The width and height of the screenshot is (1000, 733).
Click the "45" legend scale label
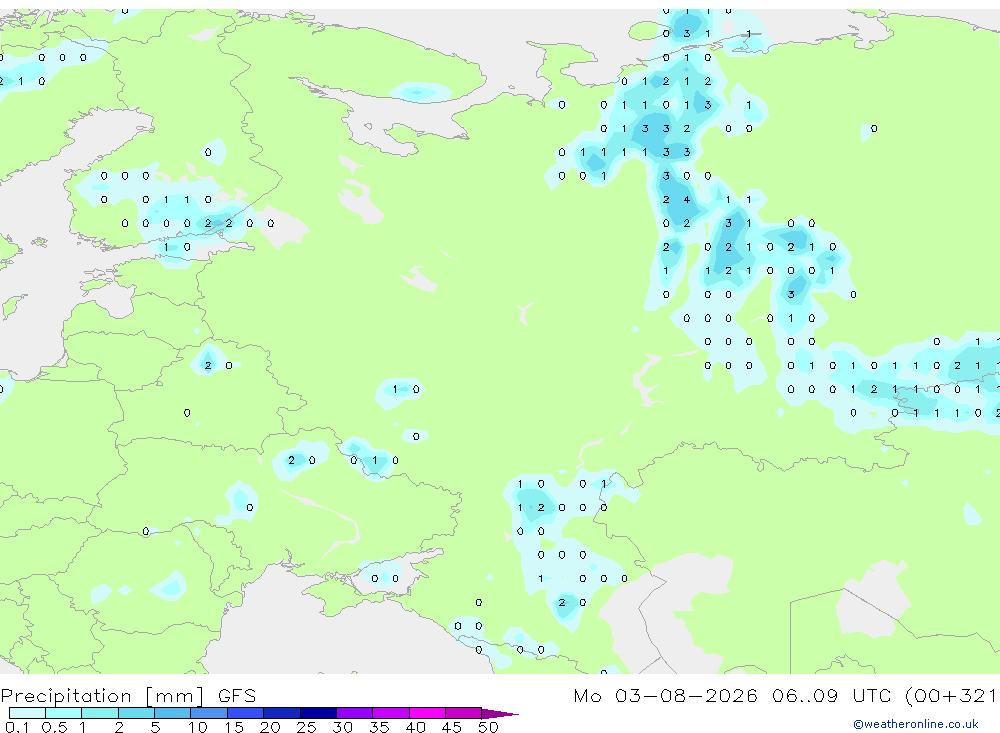452,727
